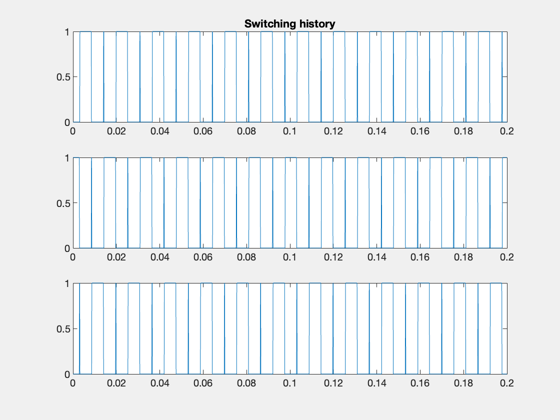The image size is (560, 420).
Task: Click the 0.5 y-axis tick of second subplot
Action: 63,203
